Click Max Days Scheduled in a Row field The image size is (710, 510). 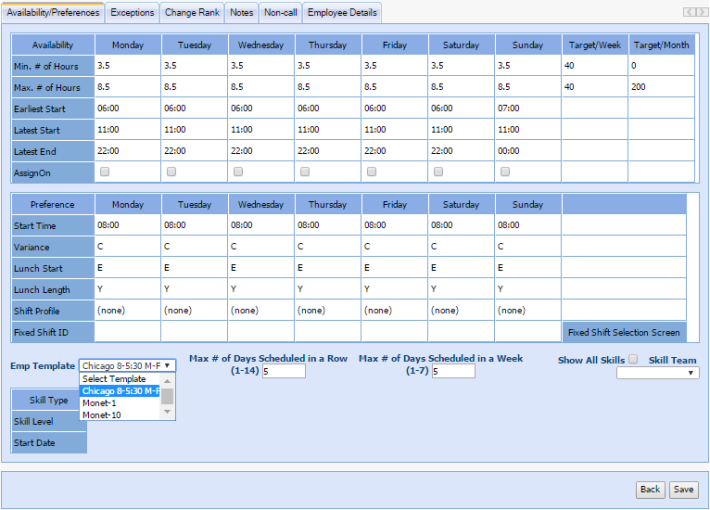[284, 372]
